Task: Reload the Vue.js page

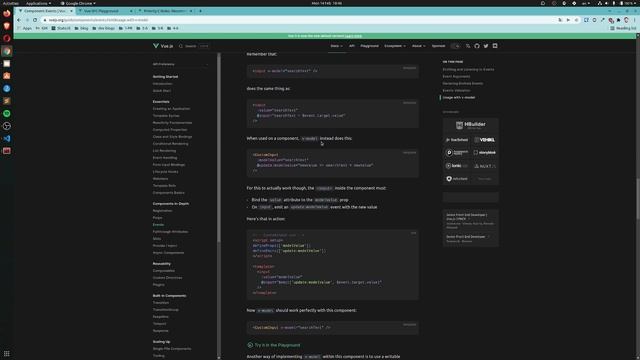Action: tap(35, 20)
